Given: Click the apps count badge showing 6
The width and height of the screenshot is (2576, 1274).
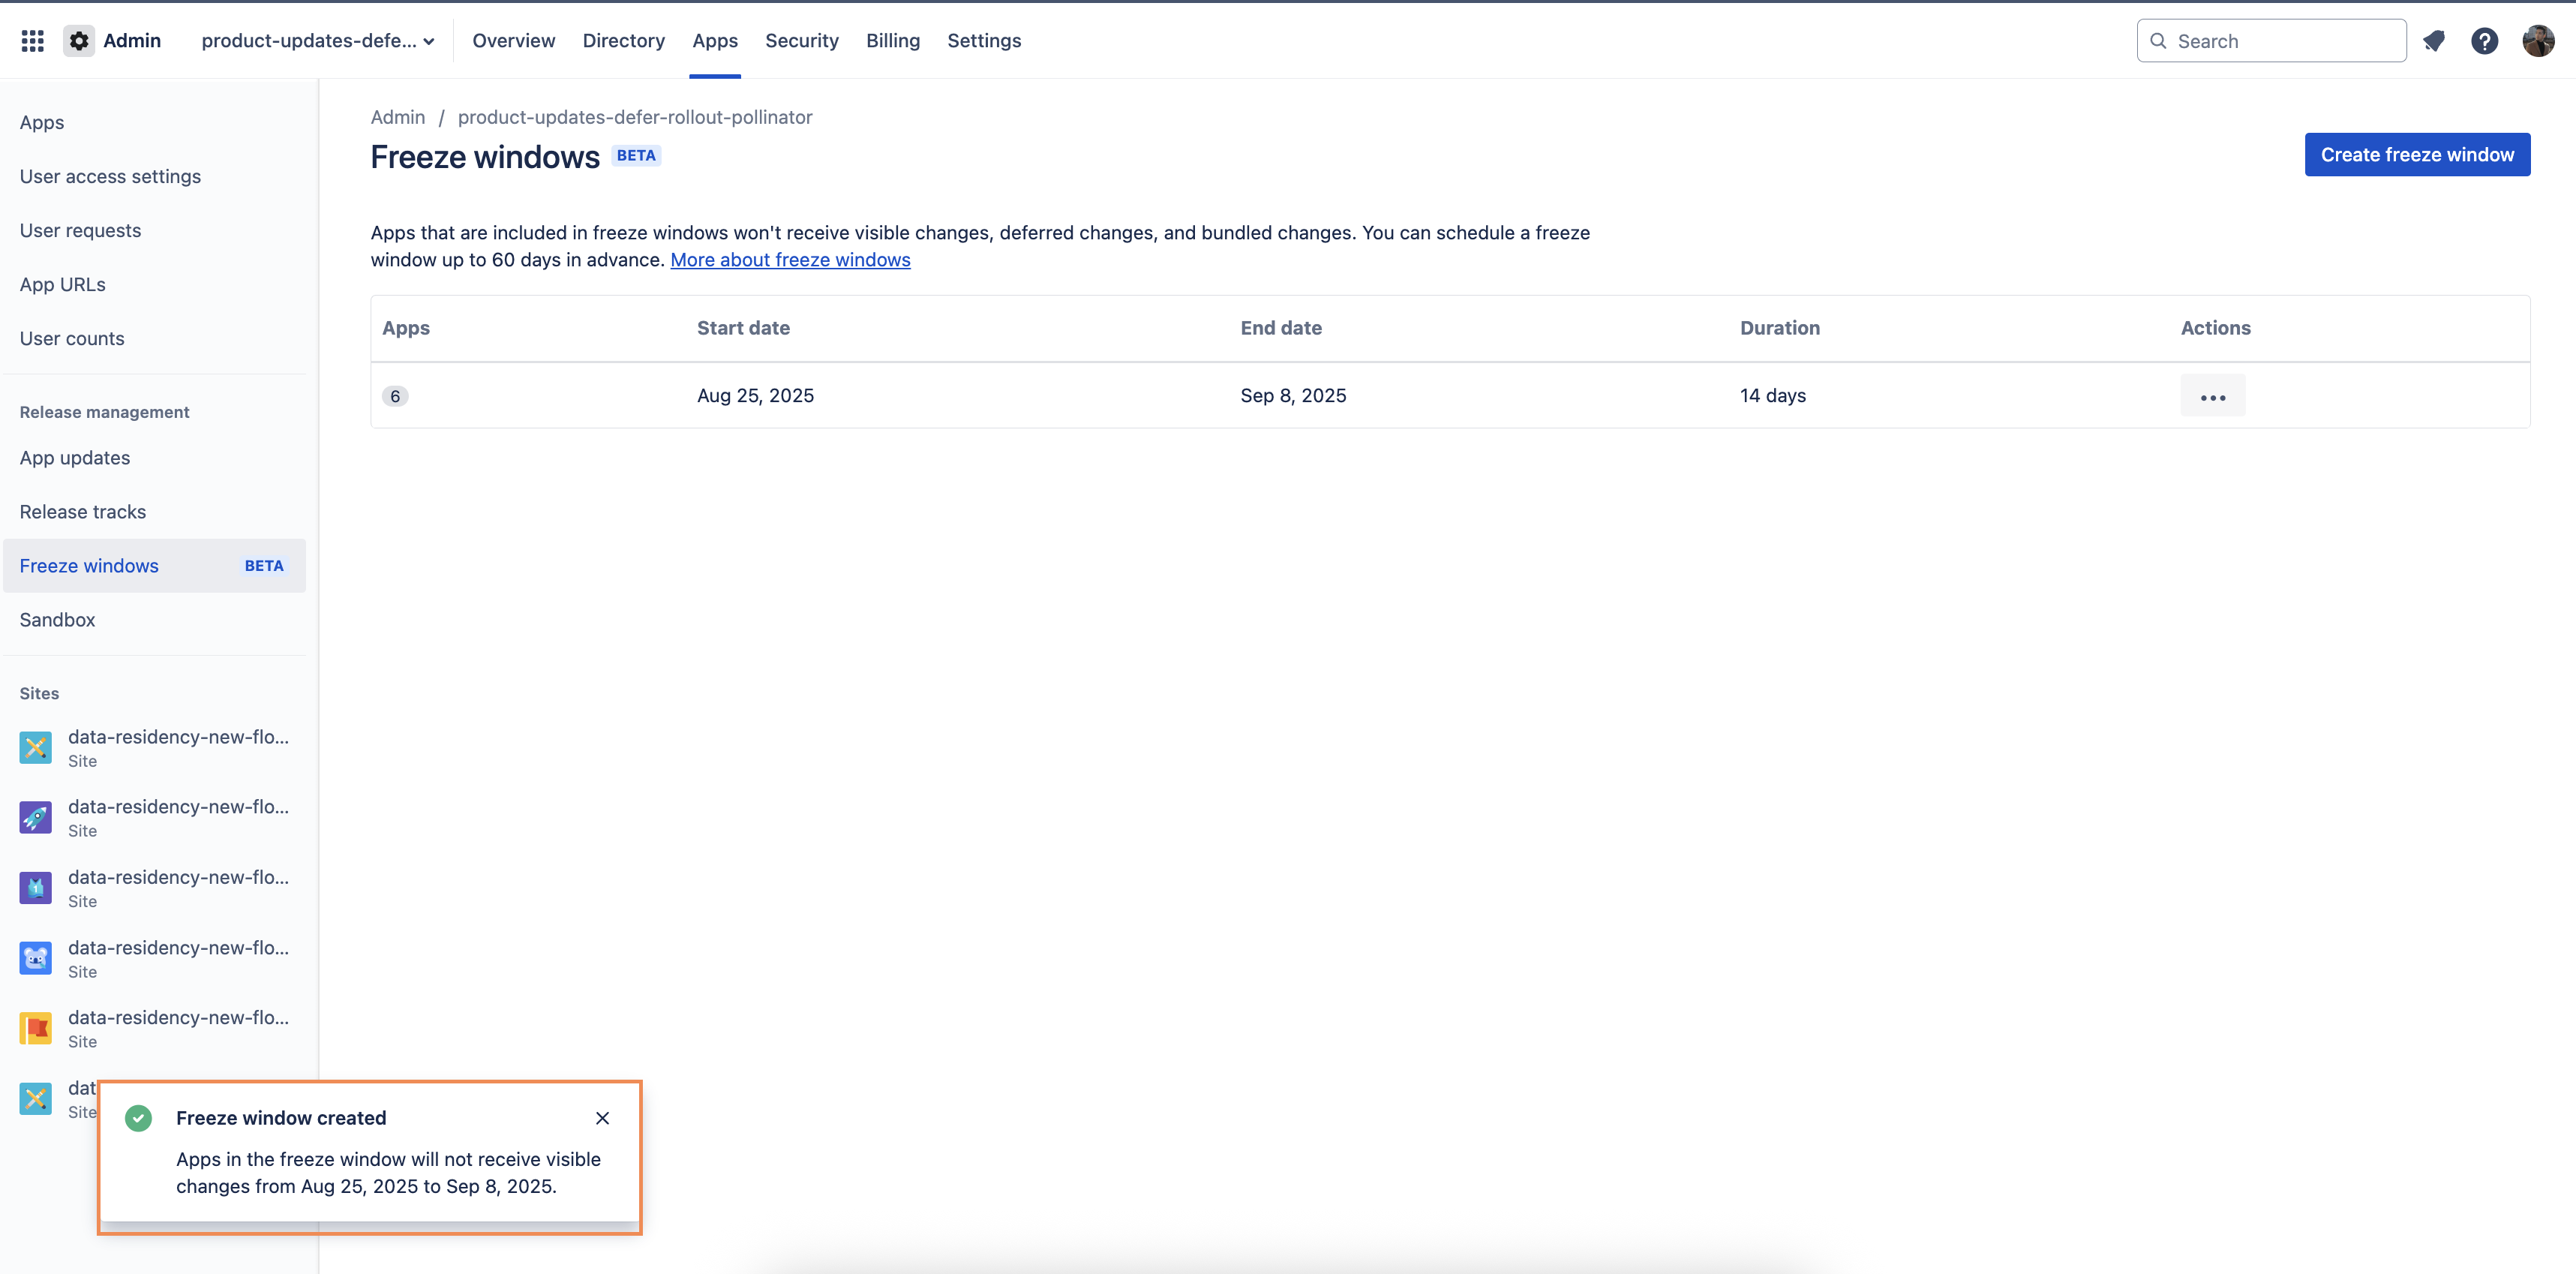Looking at the screenshot, I should 395,396.
